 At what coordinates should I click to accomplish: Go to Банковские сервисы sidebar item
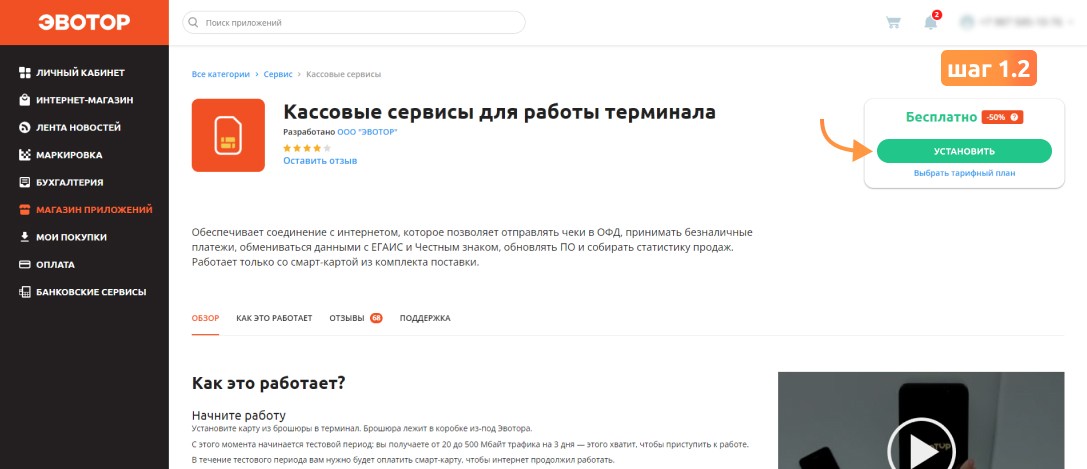[82, 292]
